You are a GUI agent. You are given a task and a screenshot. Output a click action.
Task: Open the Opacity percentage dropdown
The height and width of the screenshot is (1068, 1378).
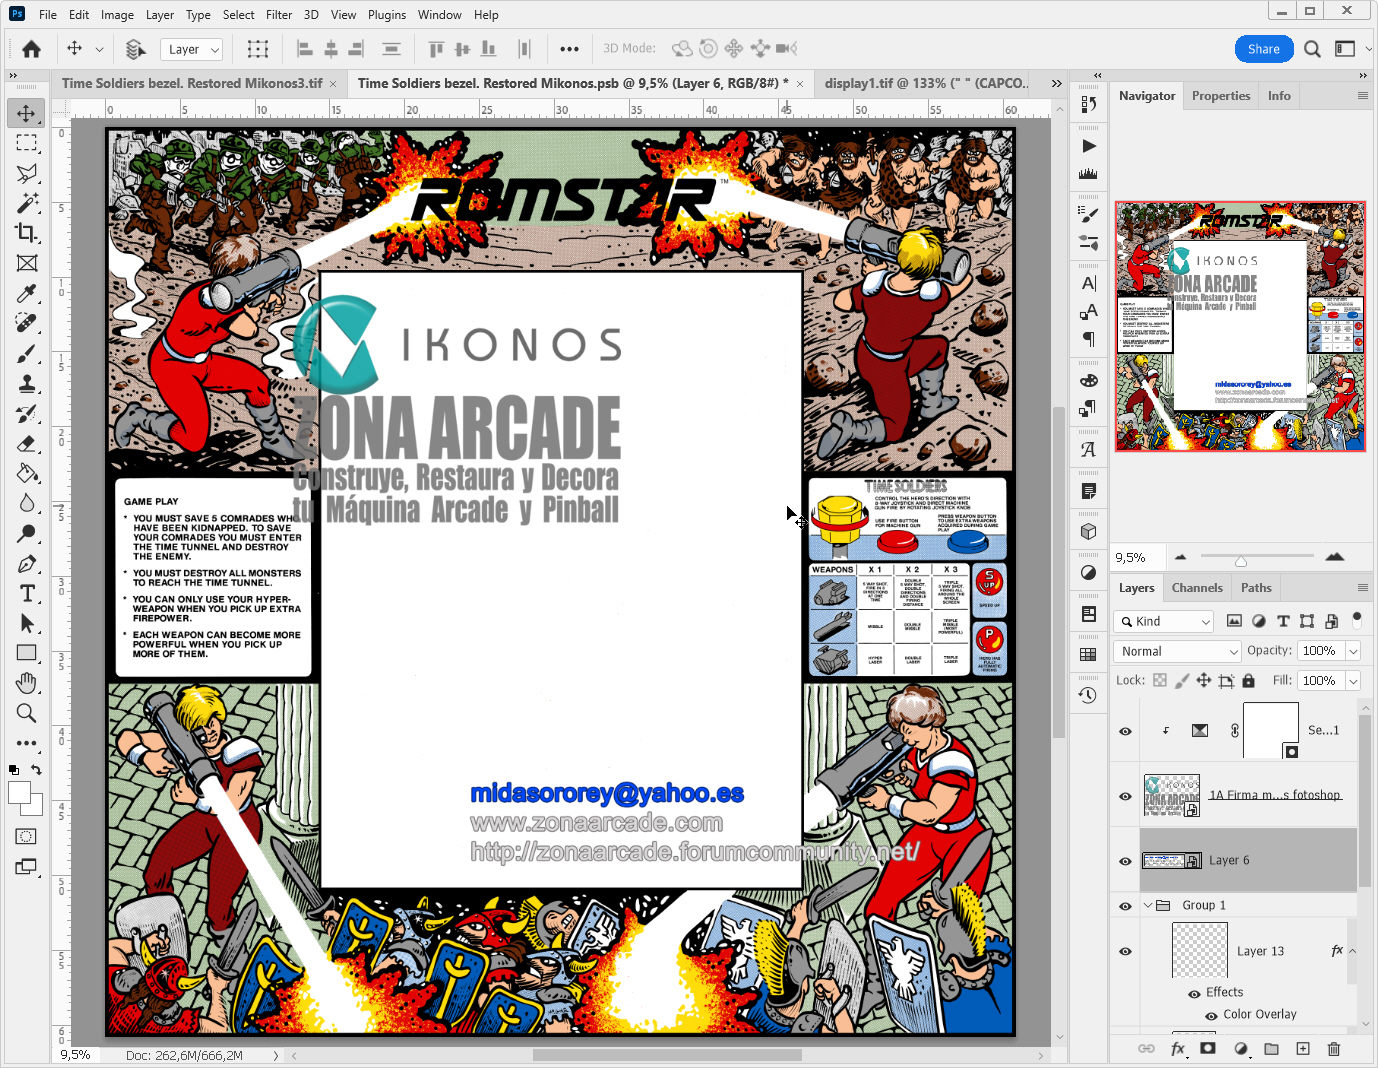[1353, 651]
